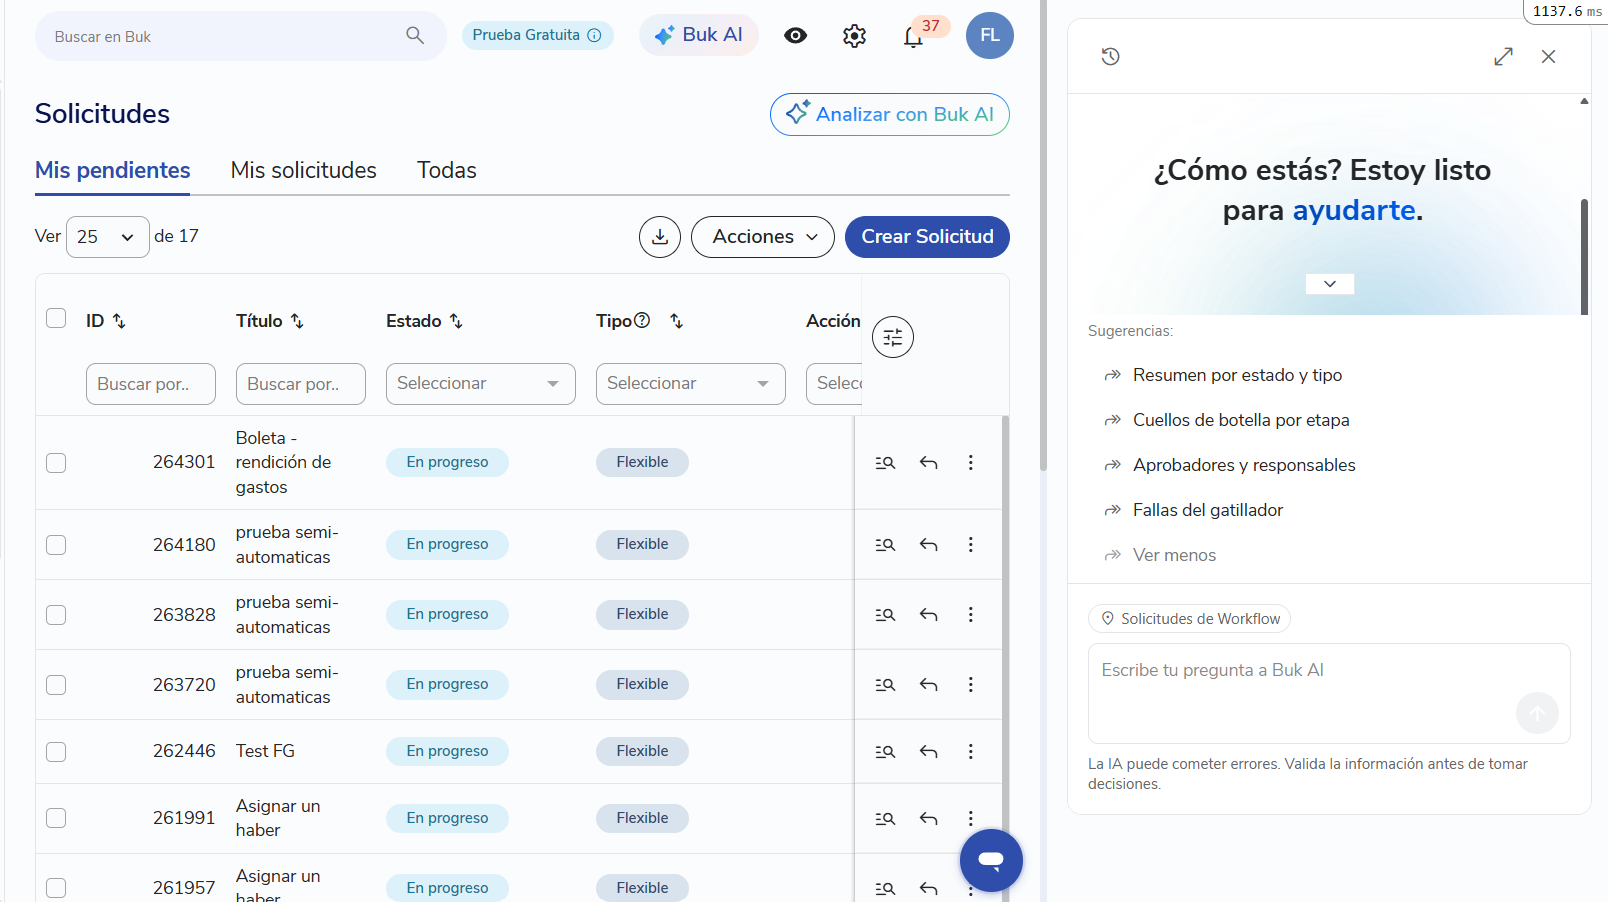Tick the checkbox for request 262446
Screen dimensions: 1608x902
(x=56, y=752)
